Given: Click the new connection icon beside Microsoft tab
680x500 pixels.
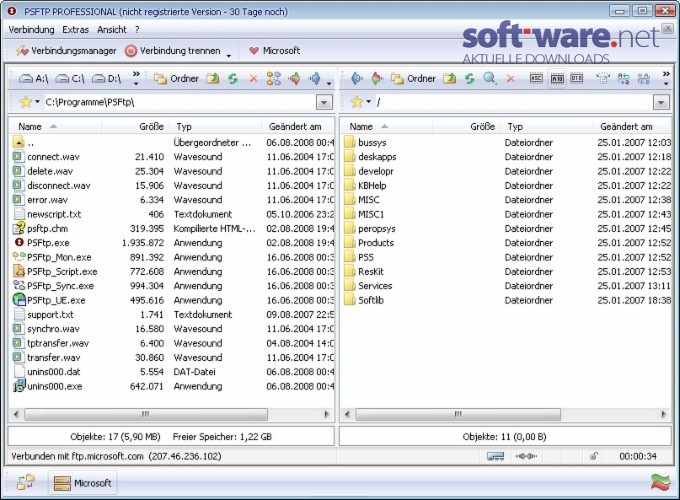Looking at the screenshot, I should tap(26, 482).
